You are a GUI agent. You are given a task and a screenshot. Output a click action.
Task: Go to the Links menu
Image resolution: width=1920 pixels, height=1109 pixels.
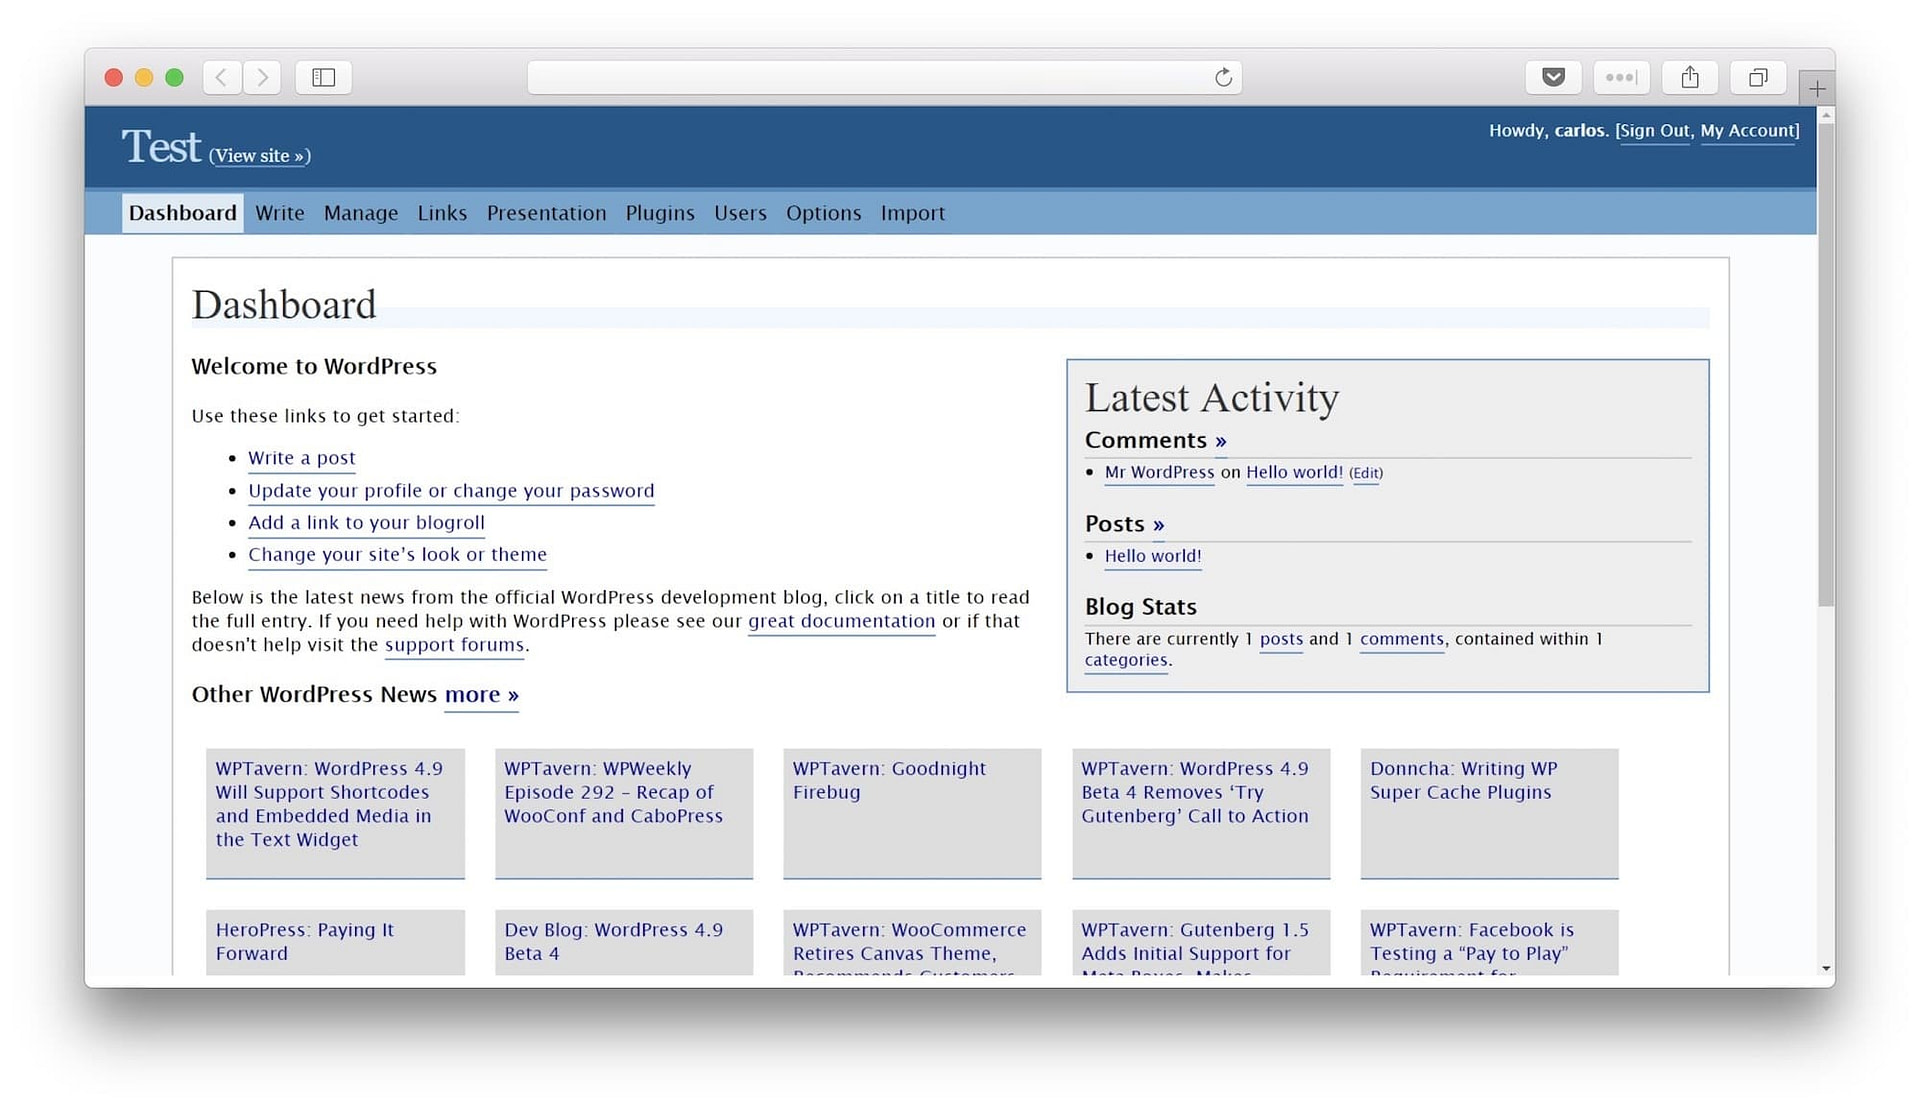pyautogui.click(x=442, y=213)
